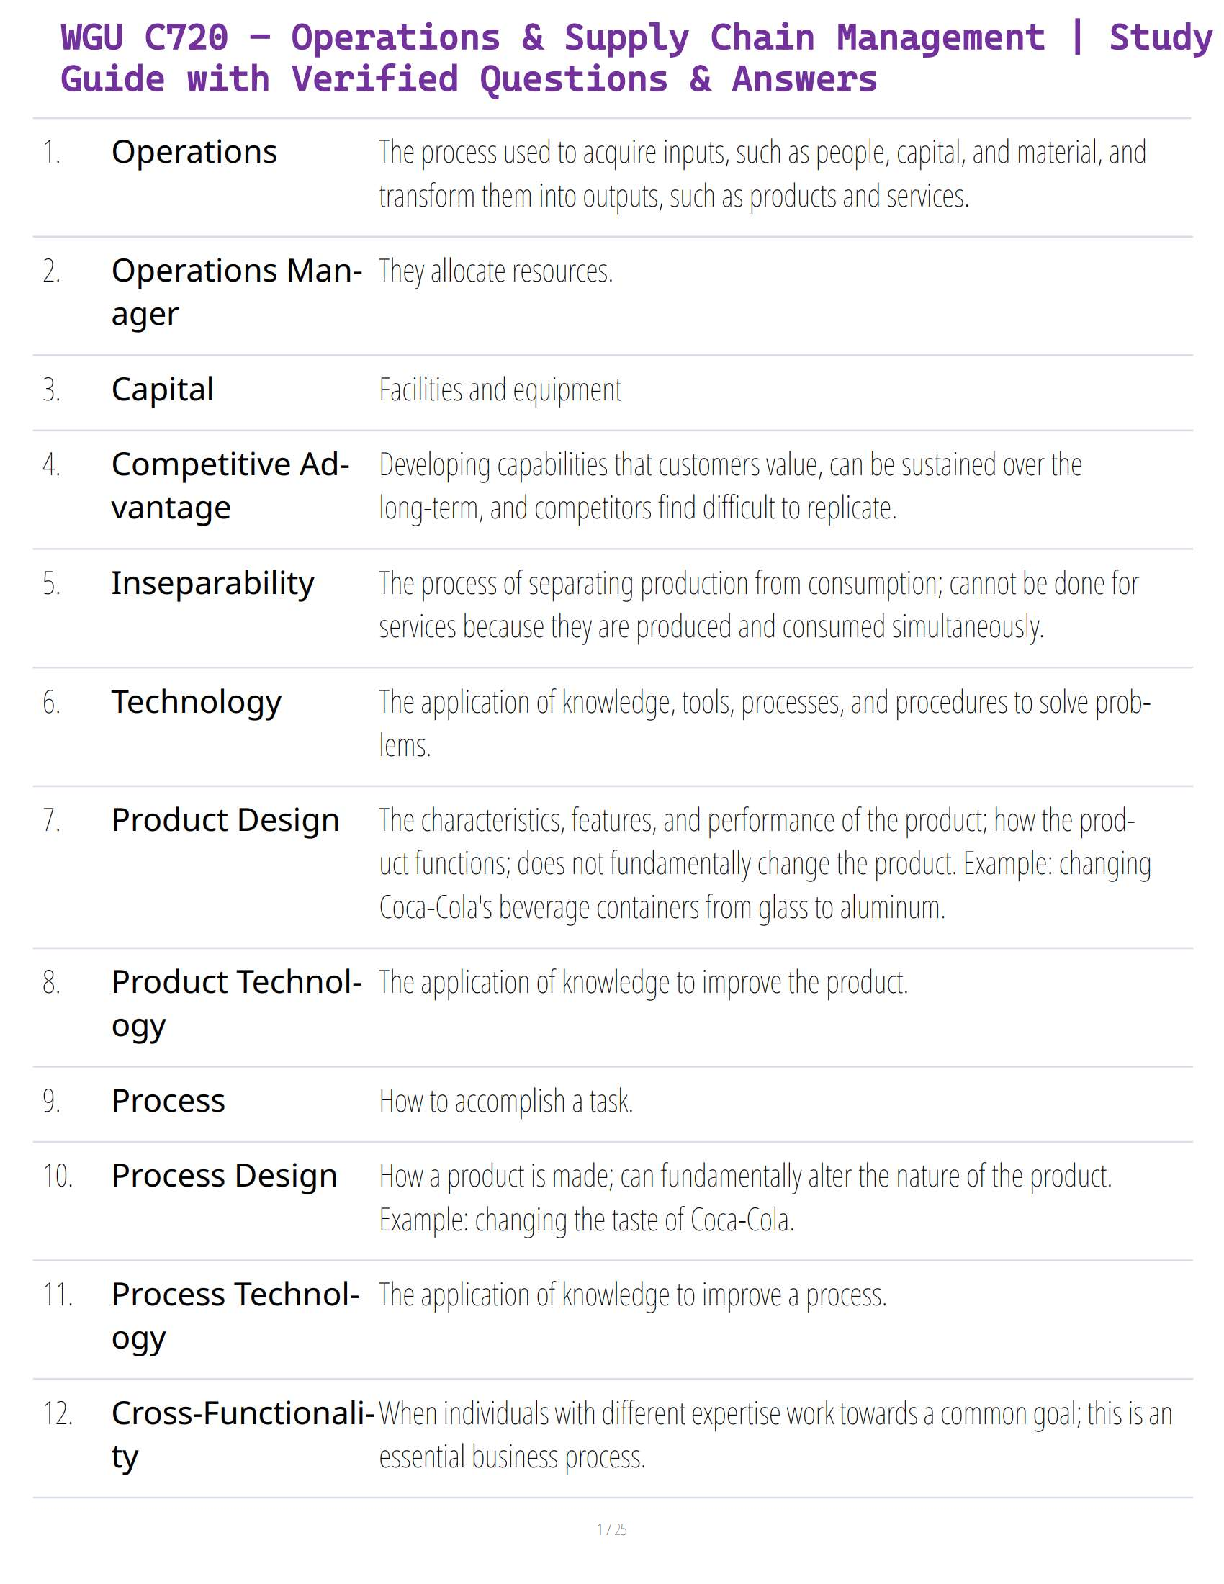1224x1584 pixels.
Task: Click the "Facilities and equipment" definition
Action: (500, 389)
